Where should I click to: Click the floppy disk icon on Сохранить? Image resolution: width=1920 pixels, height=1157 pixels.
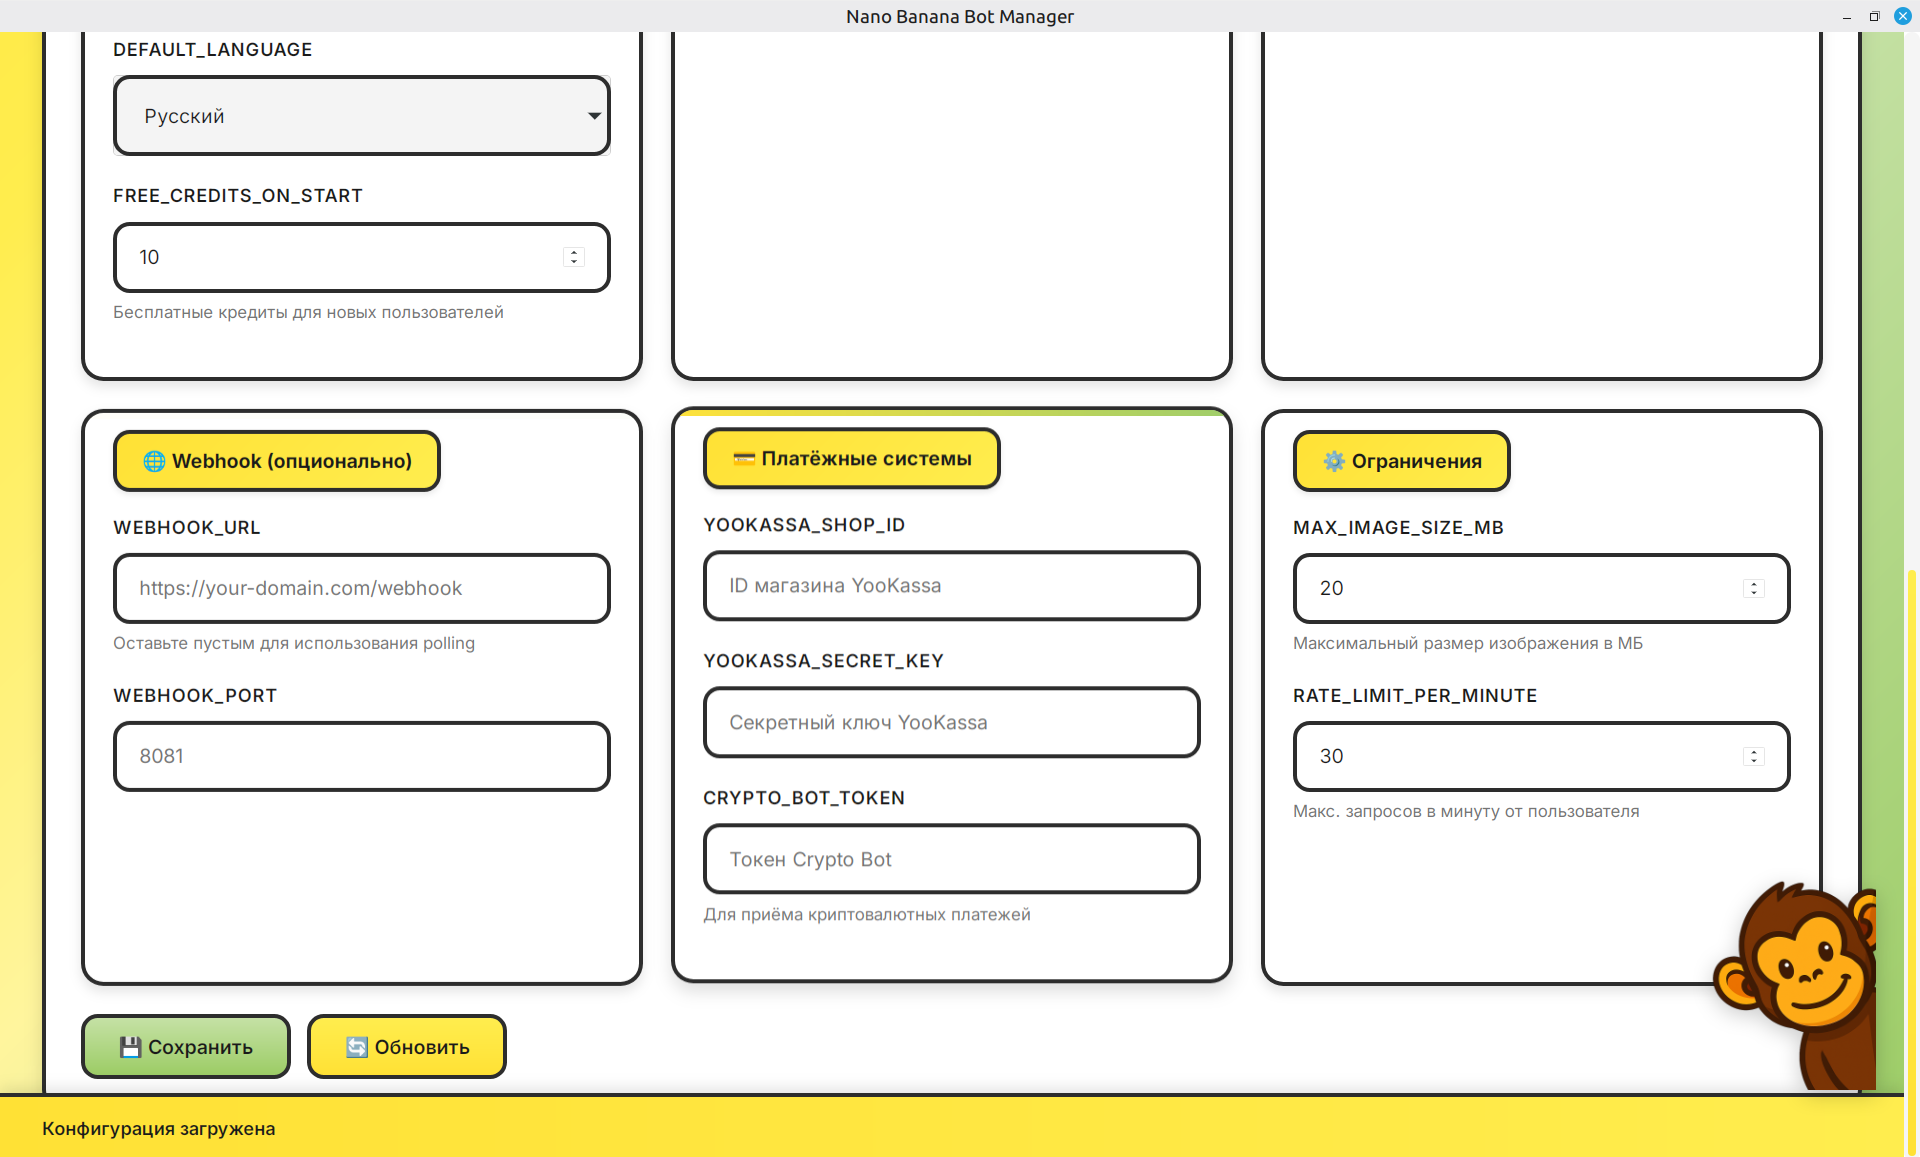[130, 1047]
